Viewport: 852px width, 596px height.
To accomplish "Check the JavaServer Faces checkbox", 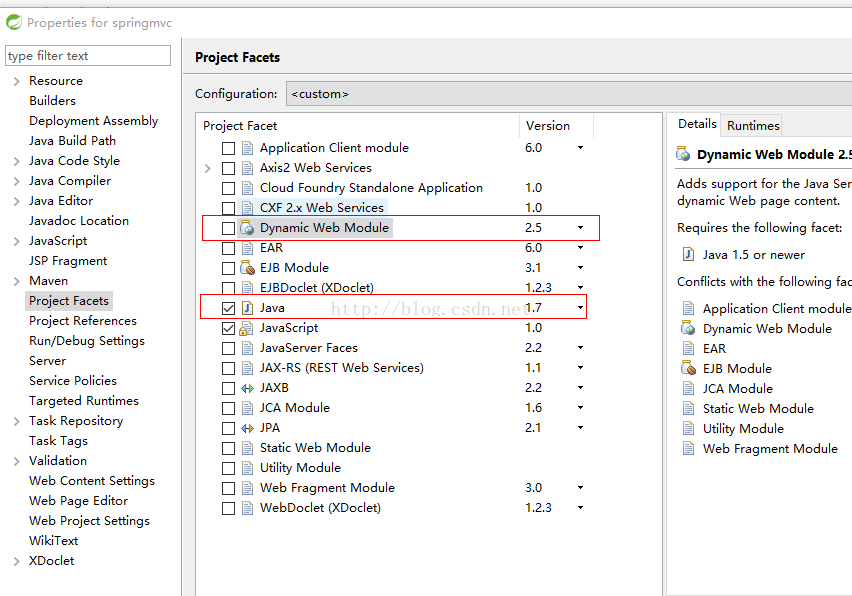I will click(x=229, y=348).
